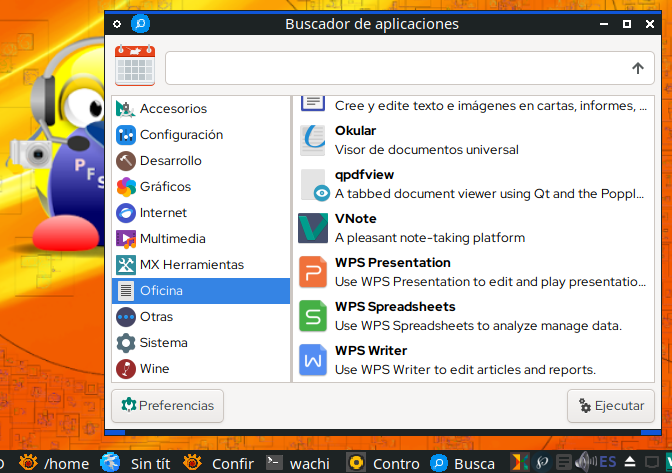Click the Wine glass icon
This screenshot has height=473, width=672.
pyautogui.click(x=126, y=369)
